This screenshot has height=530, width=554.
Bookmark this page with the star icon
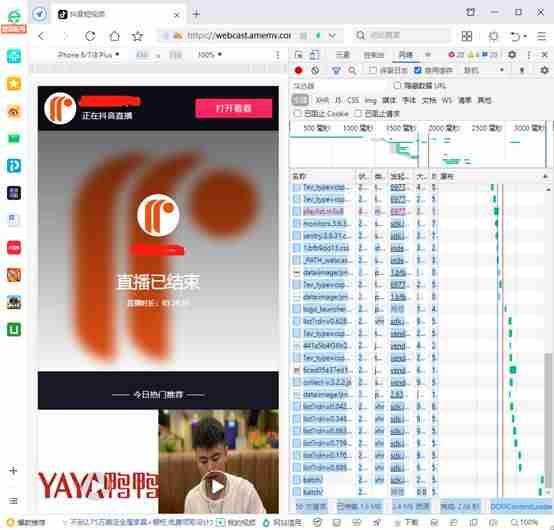pos(137,36)
